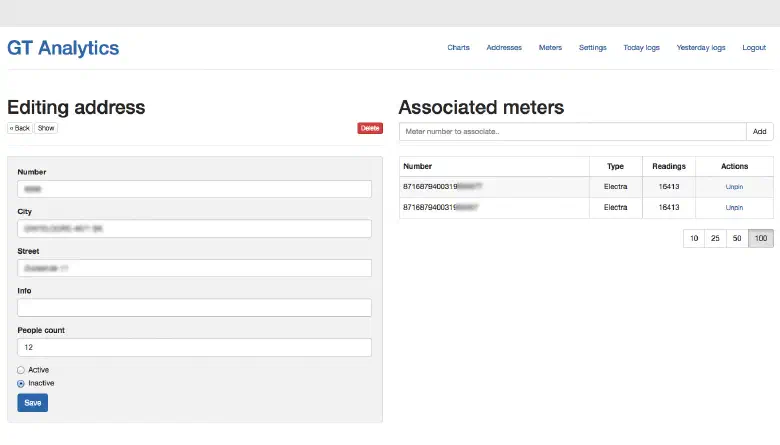Click Logout link

(x=754, y=48)
